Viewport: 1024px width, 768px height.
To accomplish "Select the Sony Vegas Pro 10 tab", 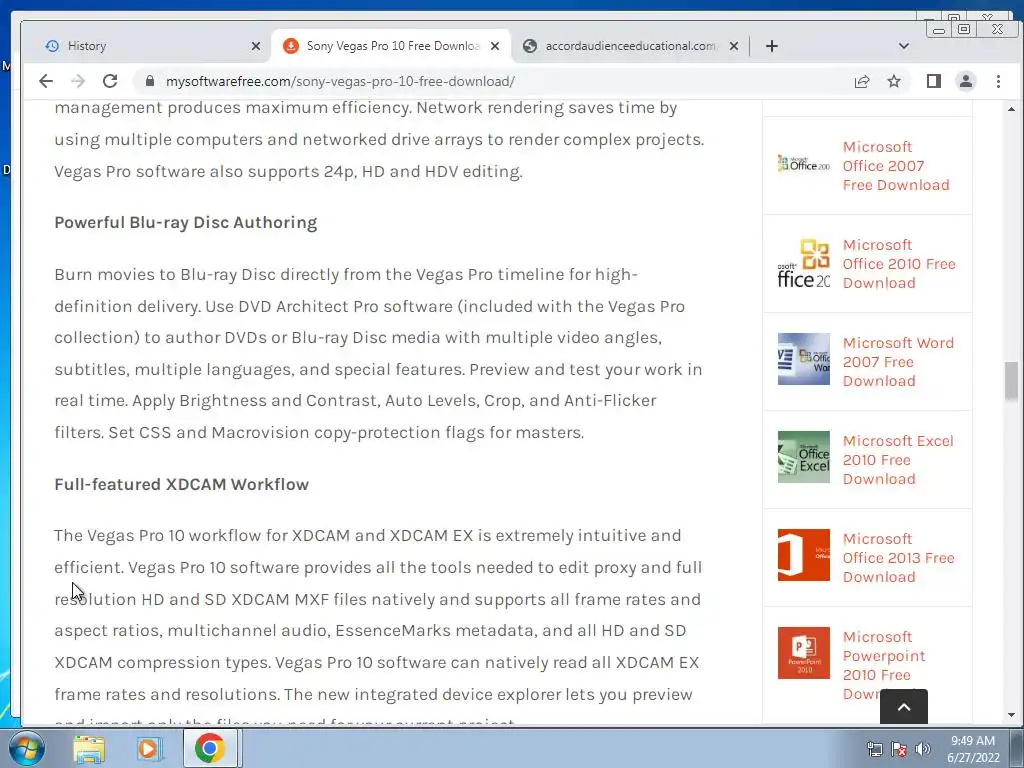I will [392, 46].
